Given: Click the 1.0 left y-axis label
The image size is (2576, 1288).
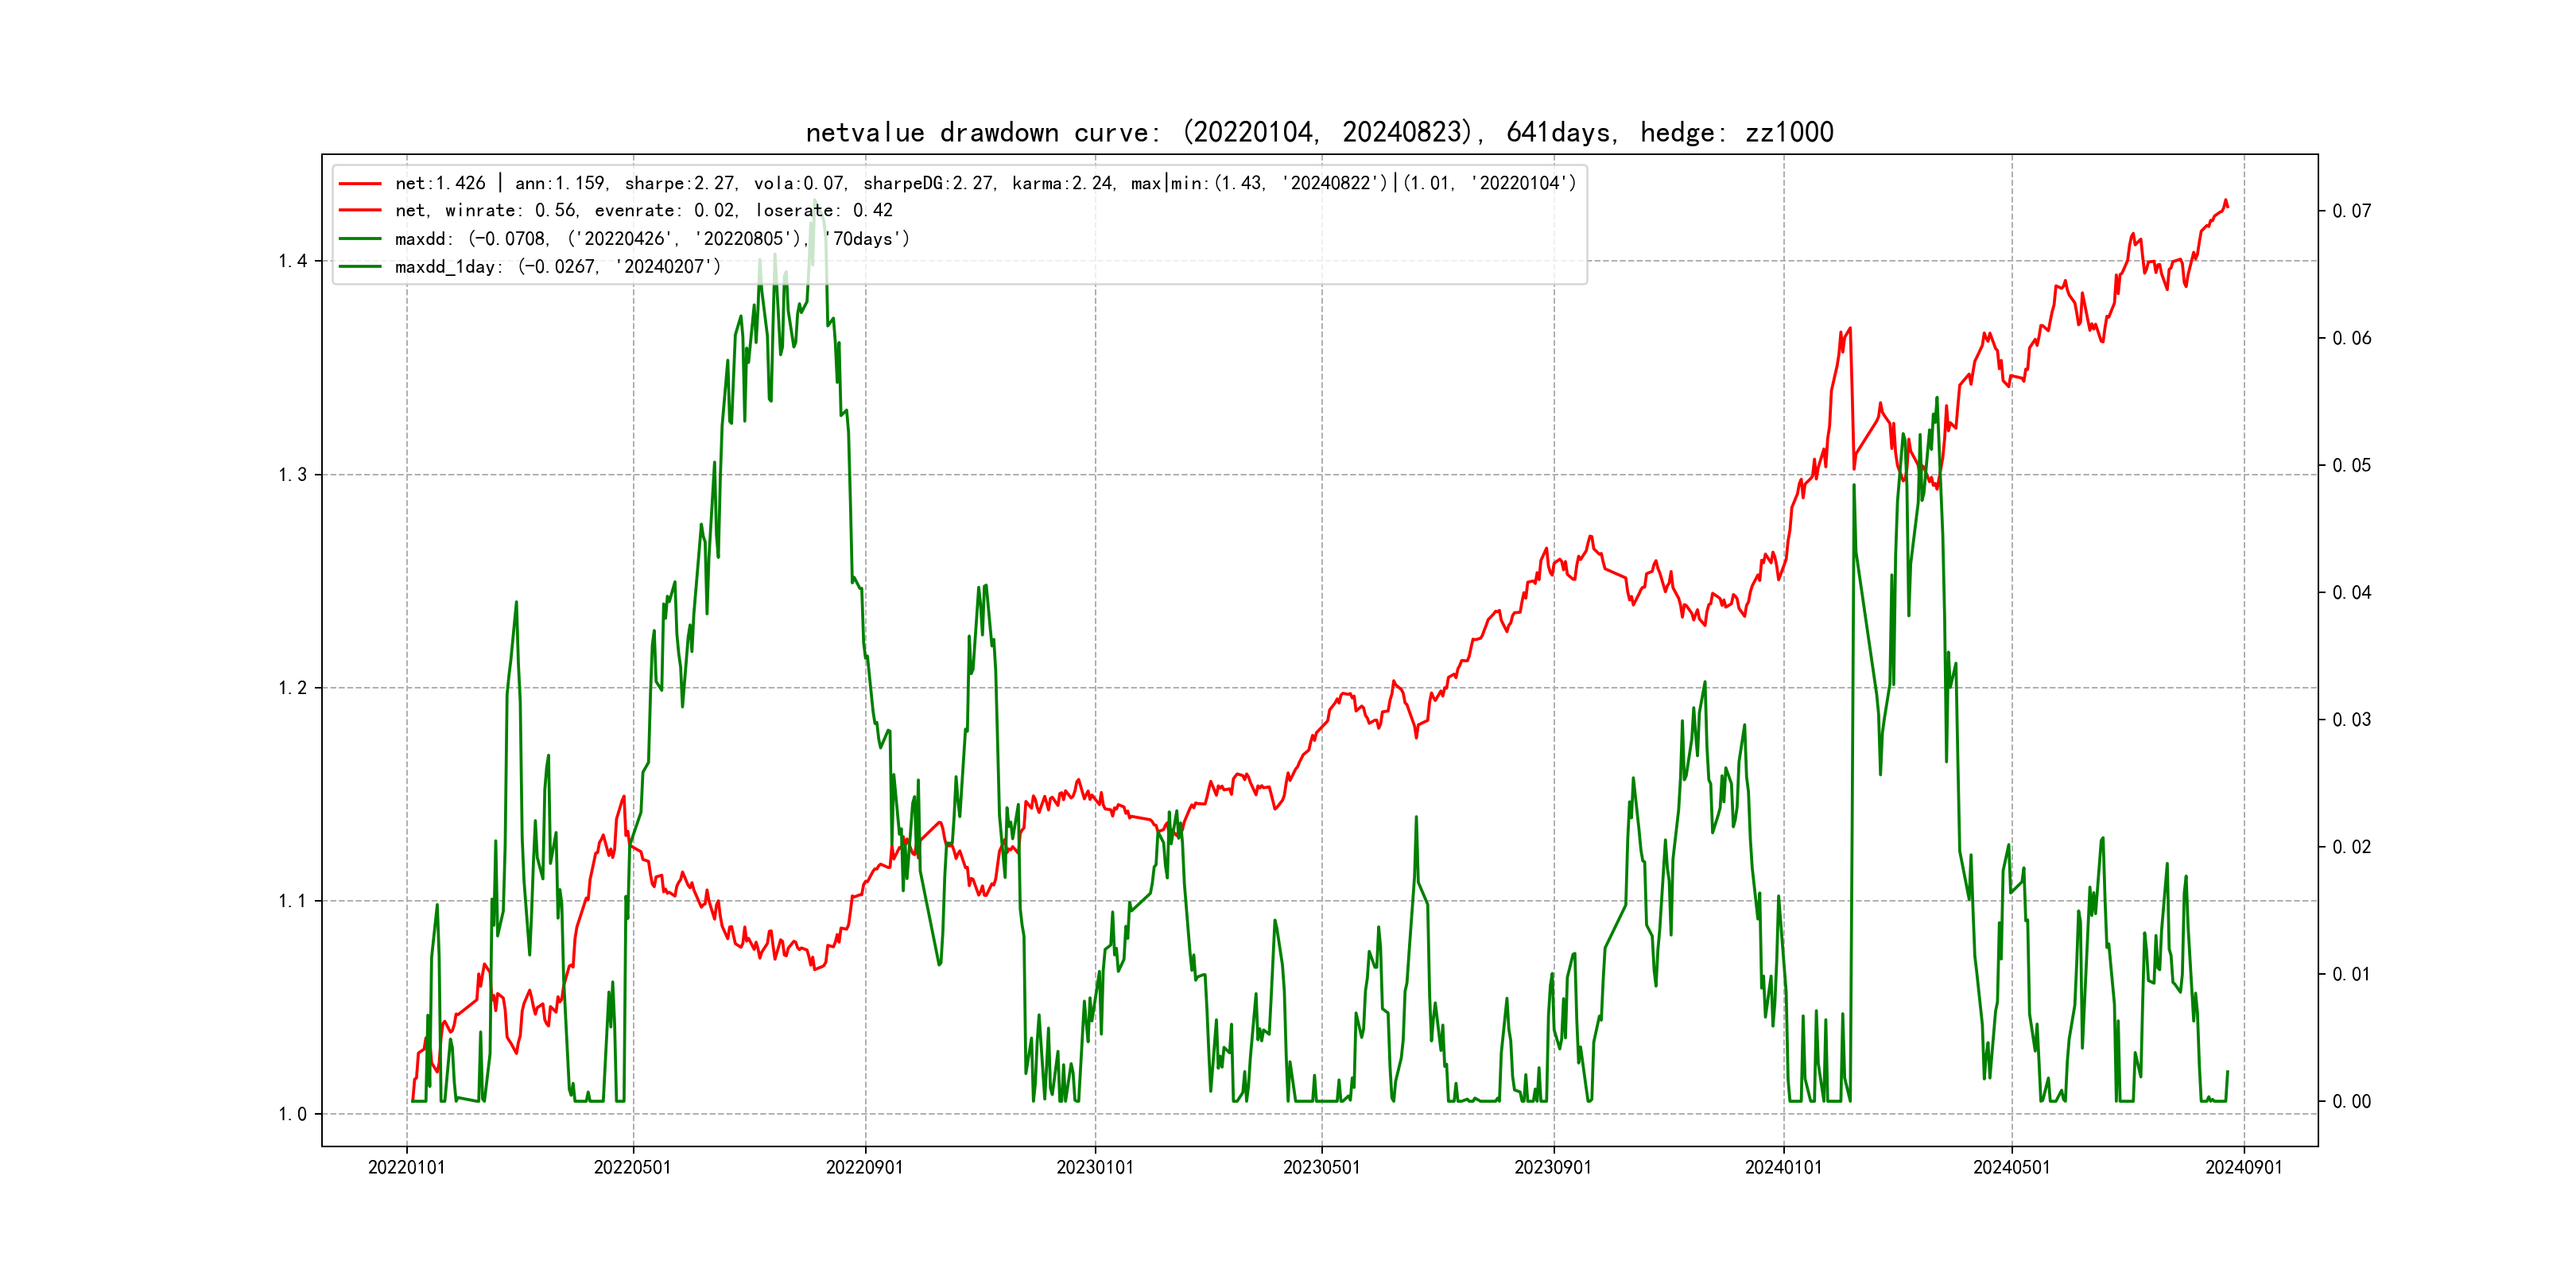Looking at the screenshot, I should (x=292, y=1114).
